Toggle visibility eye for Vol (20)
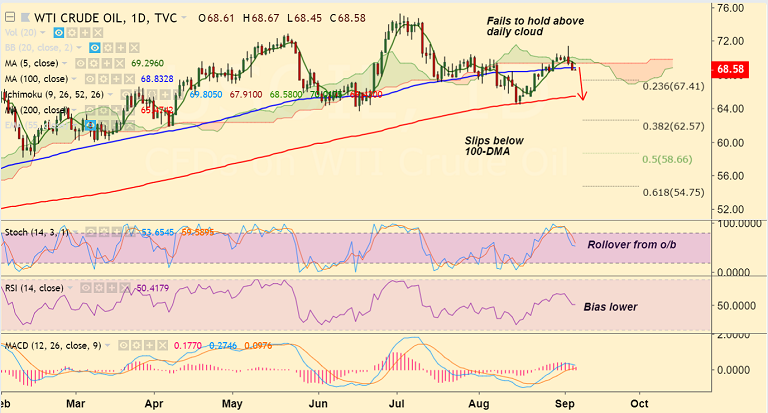 [59, 33]
